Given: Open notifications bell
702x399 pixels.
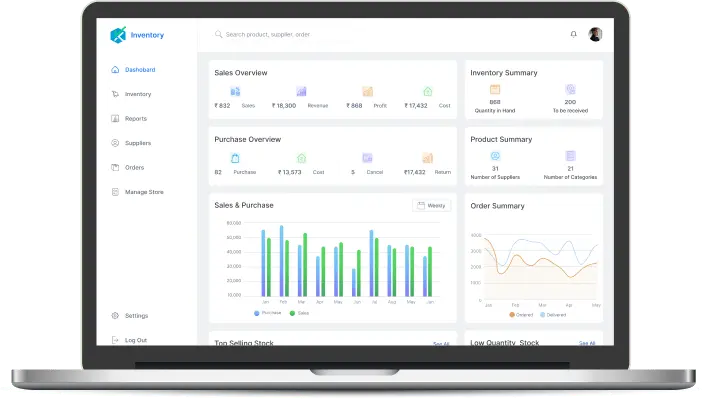Looking at the screenshot, I should click(x=574, y=34).
